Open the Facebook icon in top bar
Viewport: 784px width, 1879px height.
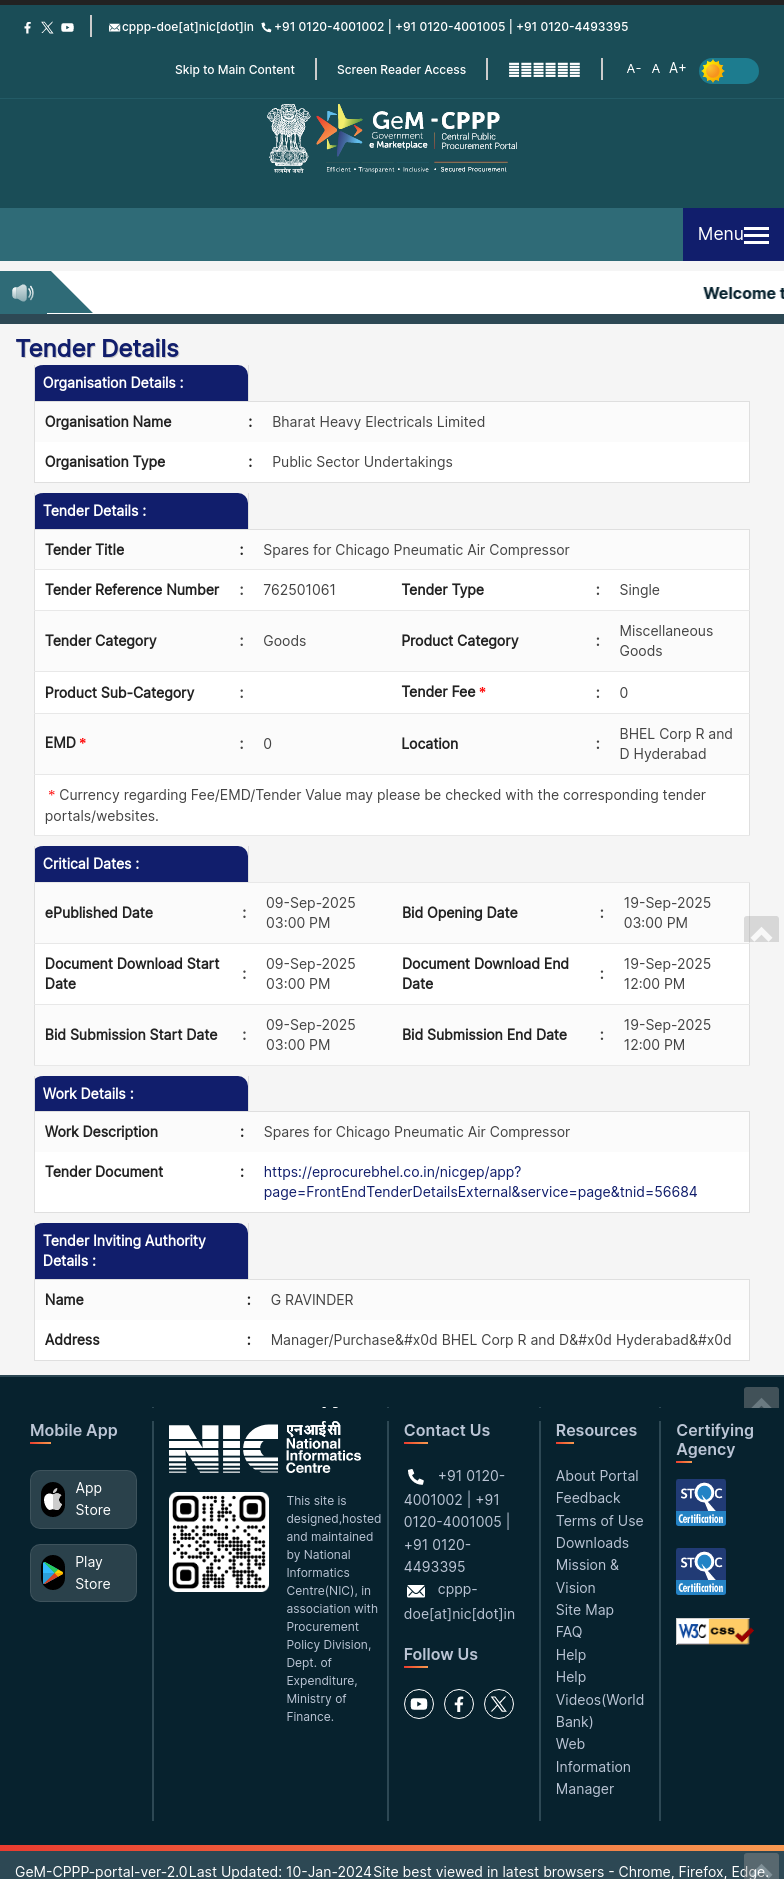[27, 28]
